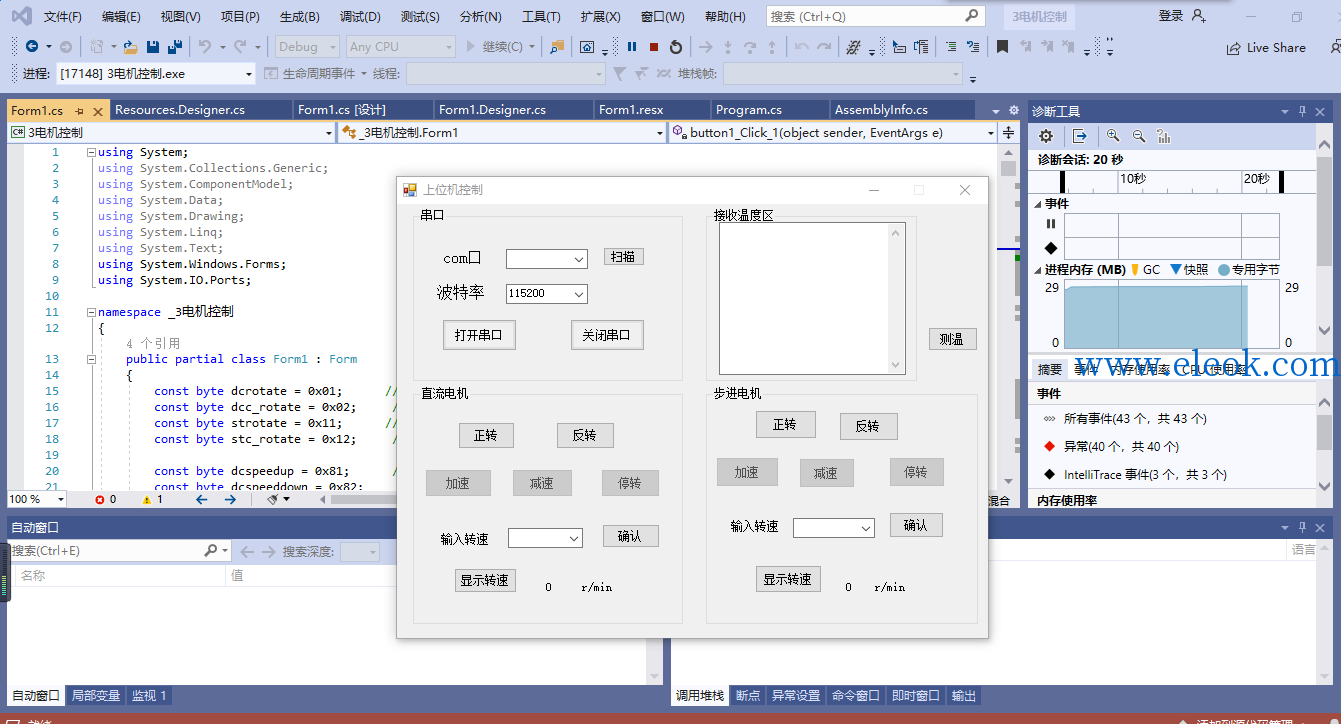Open diagnostic tools settings gear
Viewport: 1341px width, 724px height.
tap(1046, 136)
